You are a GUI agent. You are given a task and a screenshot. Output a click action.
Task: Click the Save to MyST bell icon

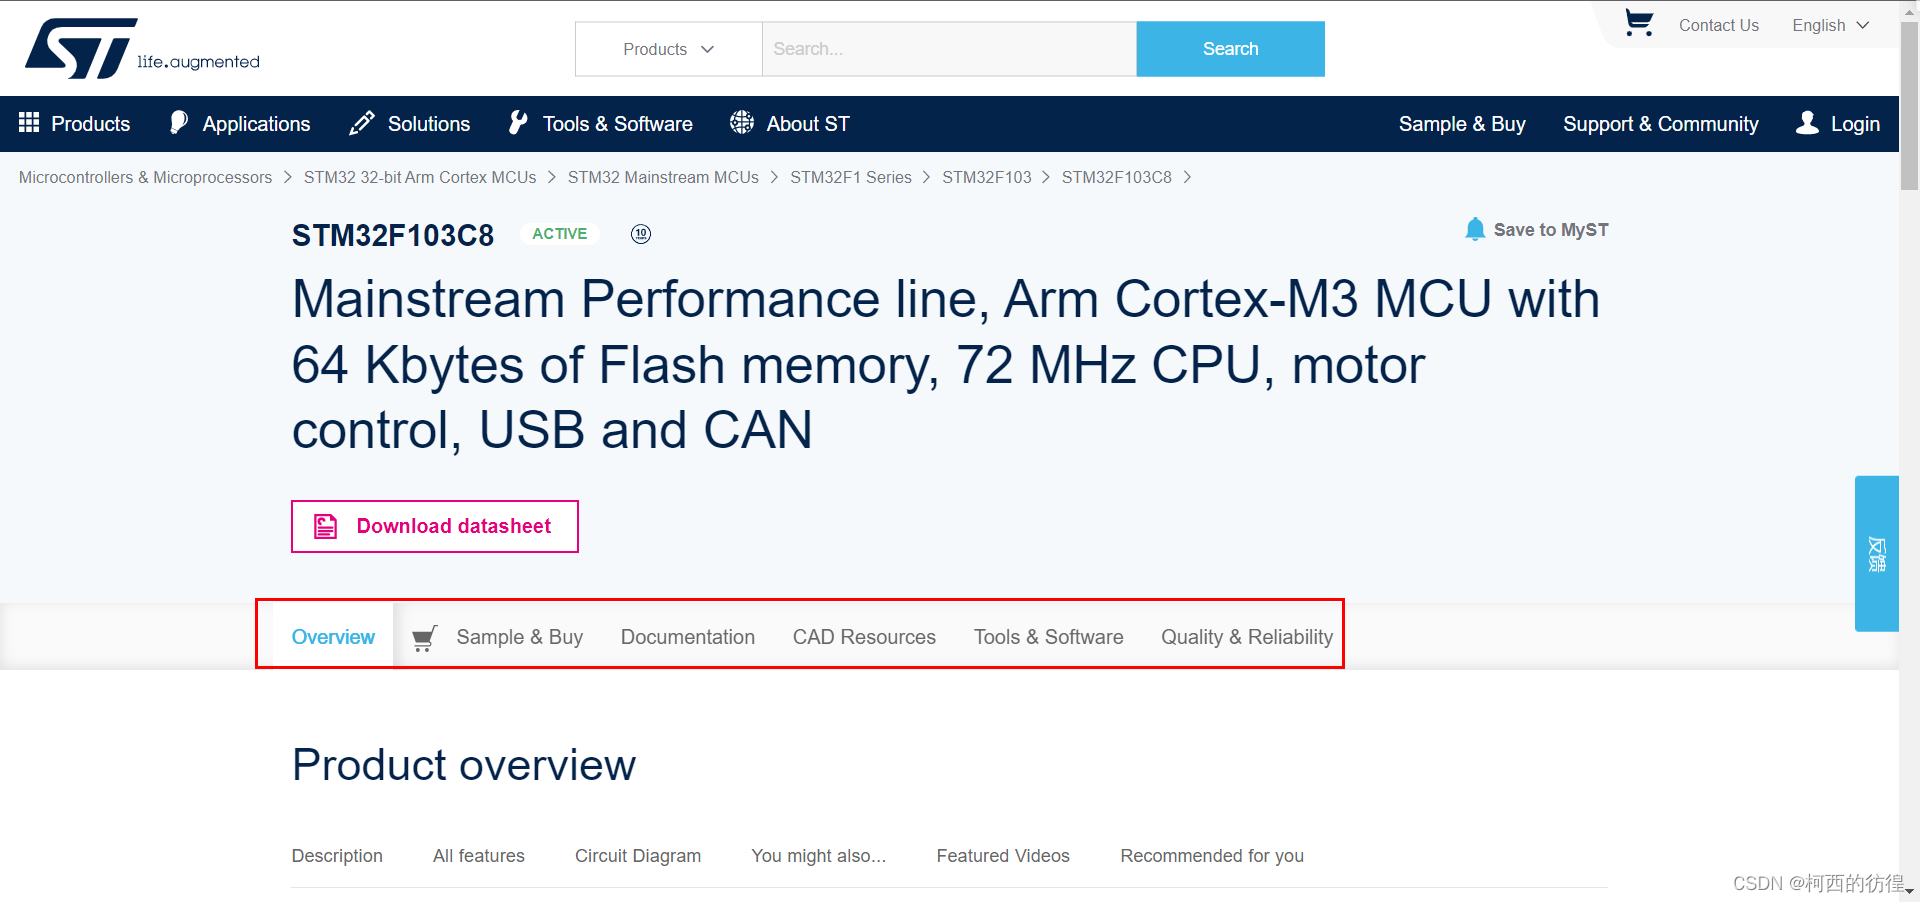[1475, 229]
